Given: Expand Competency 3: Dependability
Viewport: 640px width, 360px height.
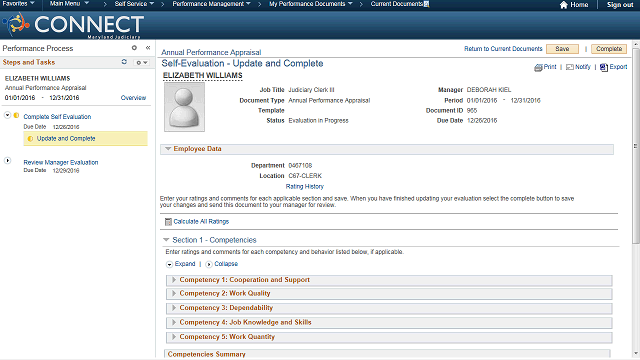Looking at the screenshot, I should 174,308.
